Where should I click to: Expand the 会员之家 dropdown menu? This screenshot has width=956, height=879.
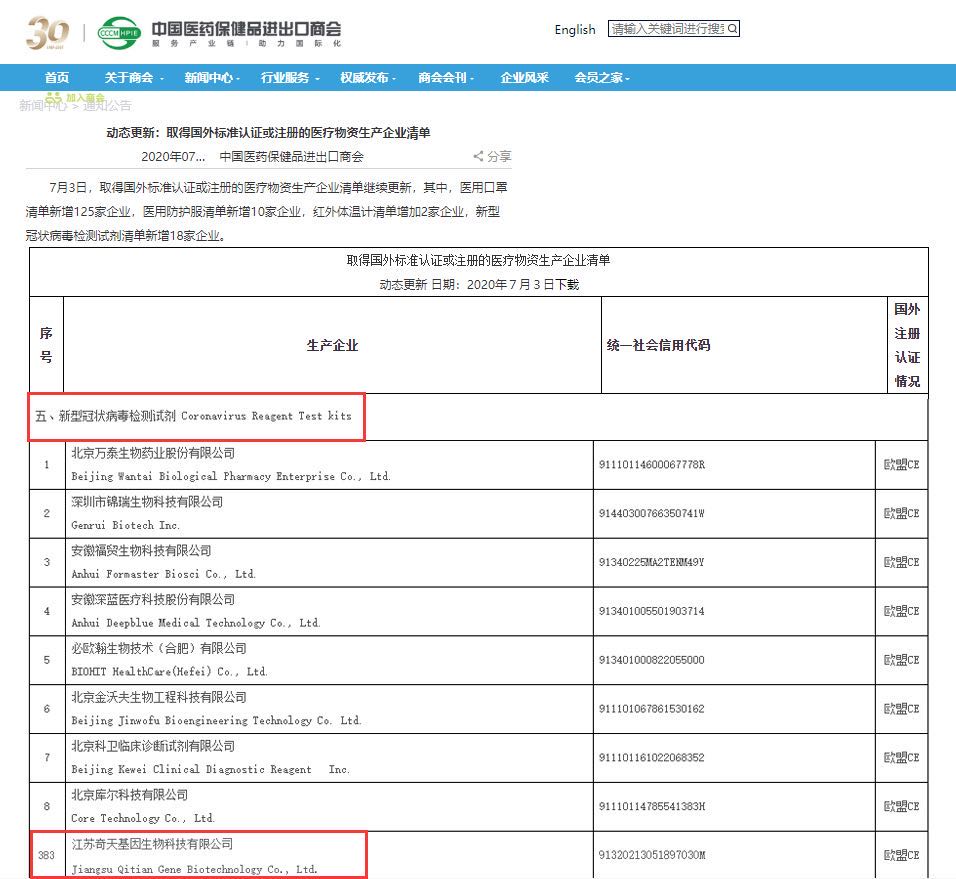[602, 77]
